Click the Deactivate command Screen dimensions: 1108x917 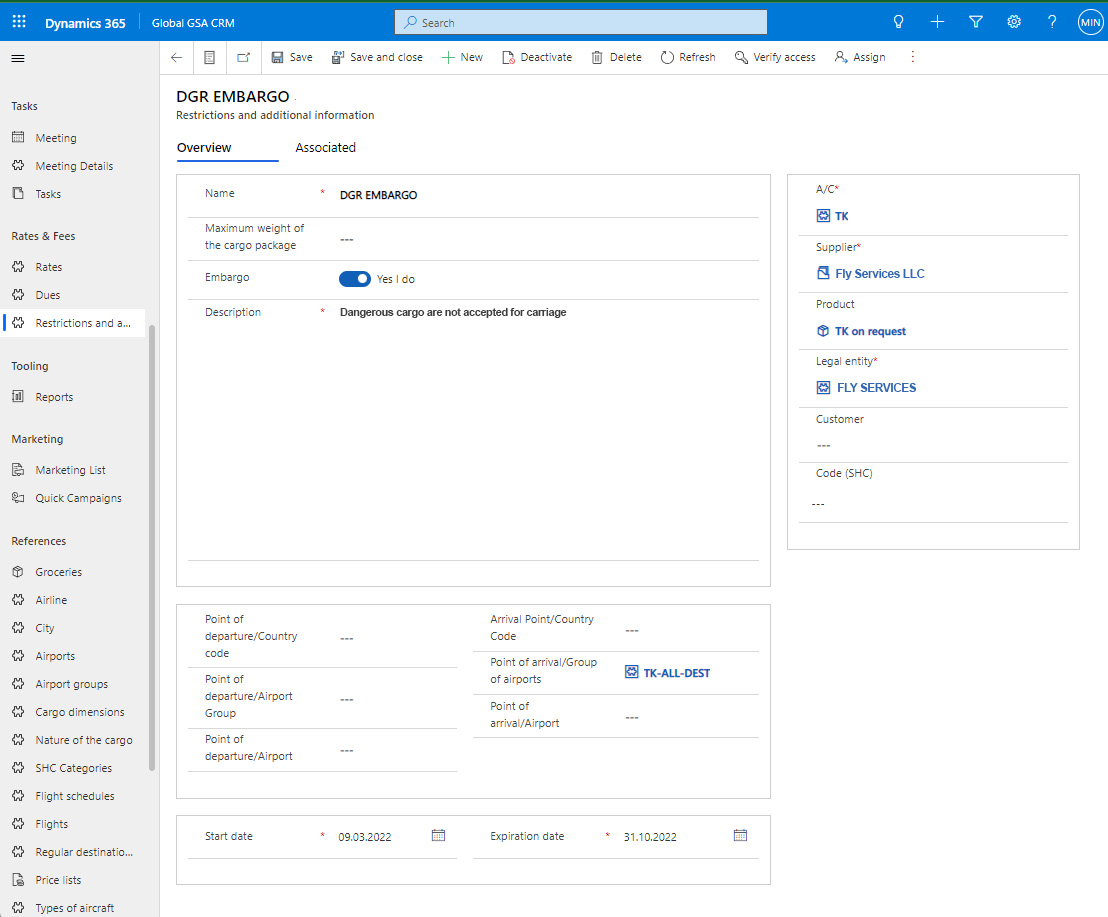537,58
